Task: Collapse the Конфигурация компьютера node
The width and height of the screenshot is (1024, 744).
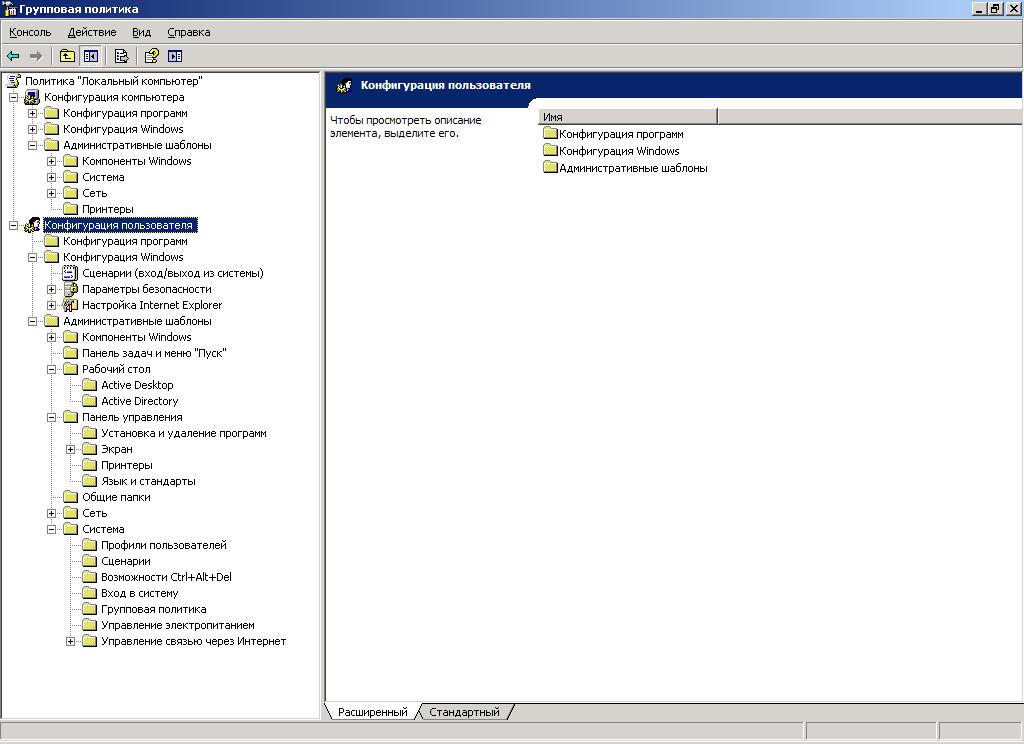Action: tap(13, 97)
